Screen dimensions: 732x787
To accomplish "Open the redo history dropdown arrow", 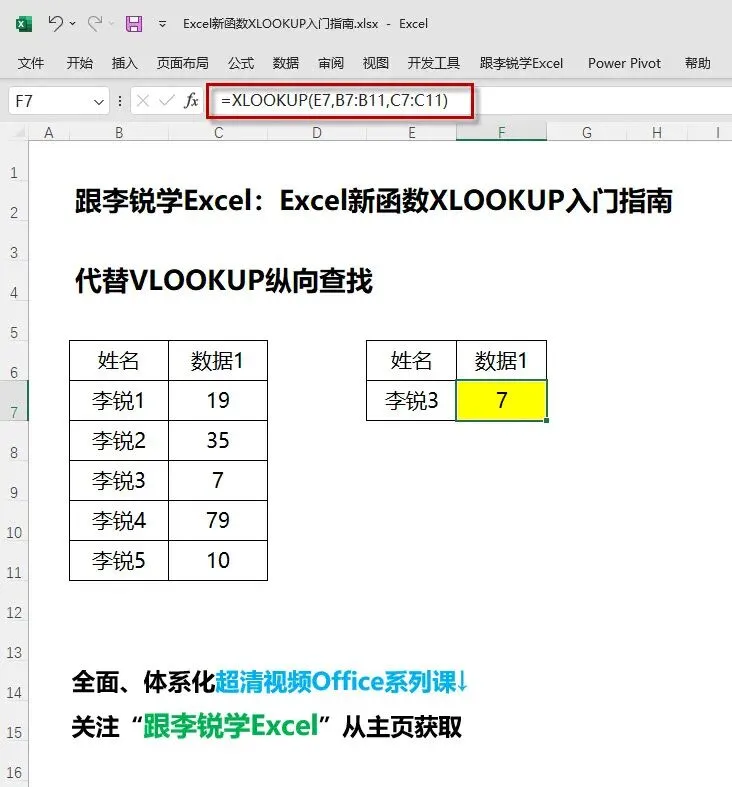I will (111, 24).
